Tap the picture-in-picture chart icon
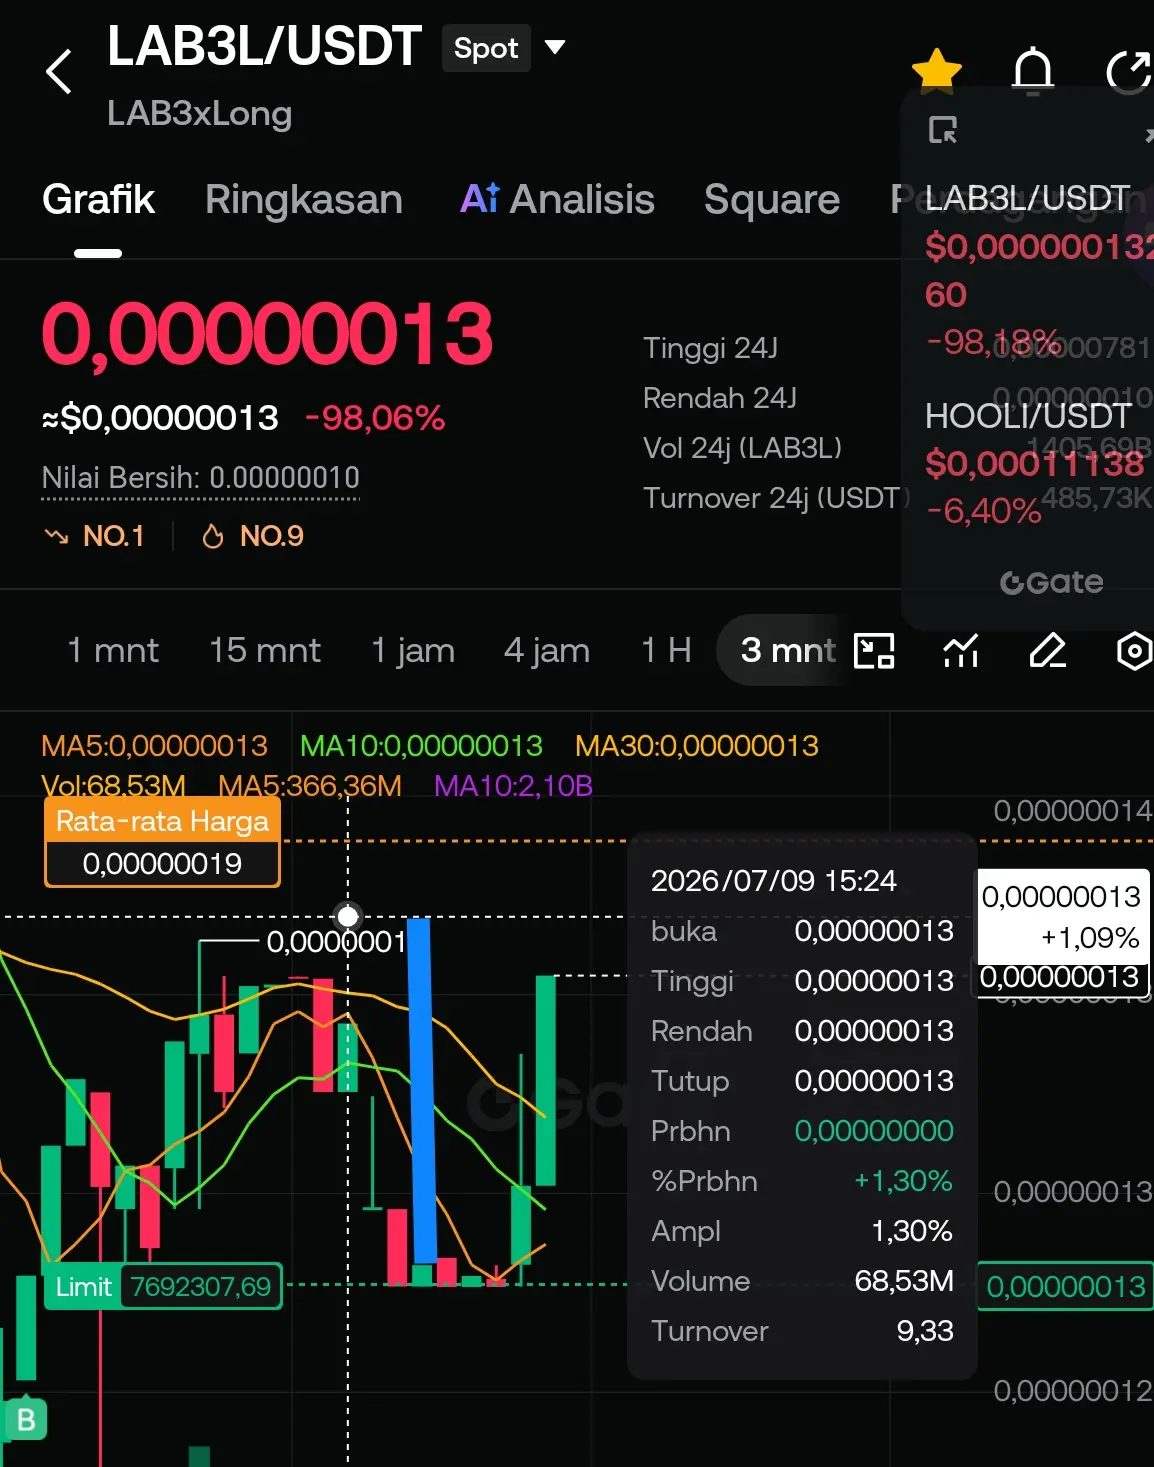 (874, 651)
